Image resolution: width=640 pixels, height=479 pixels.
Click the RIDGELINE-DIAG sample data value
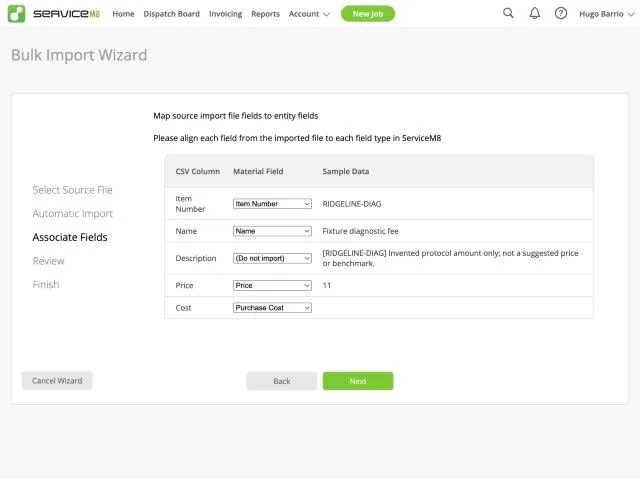(352, 204)
